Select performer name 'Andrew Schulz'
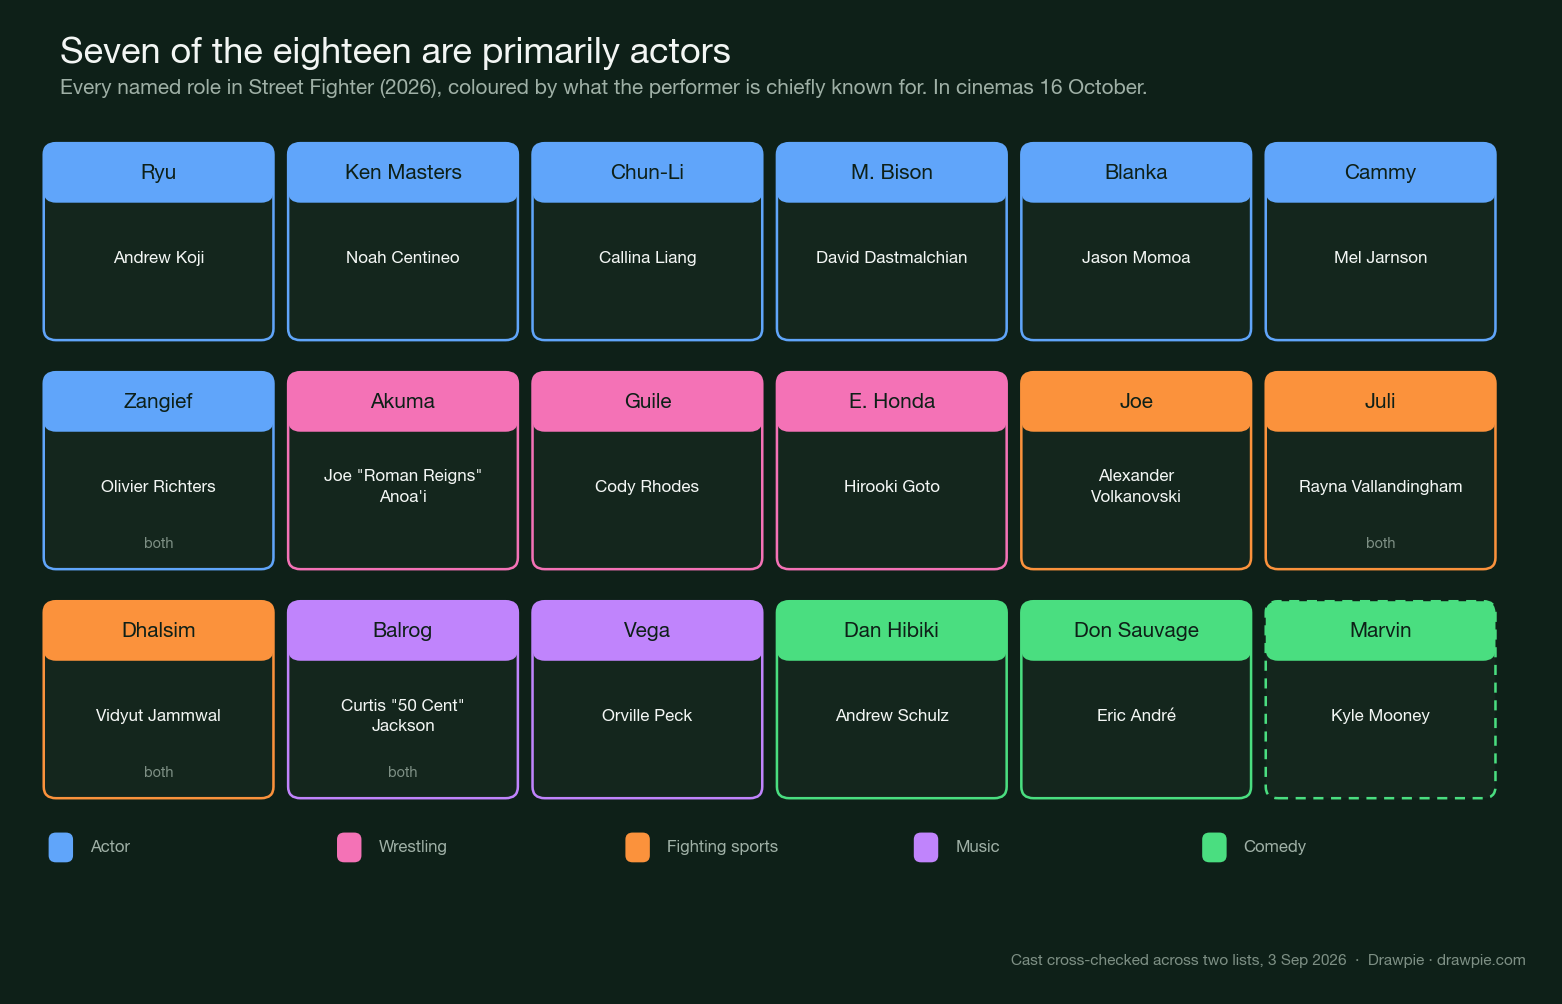1562x1004 pixels. [892, 716]
